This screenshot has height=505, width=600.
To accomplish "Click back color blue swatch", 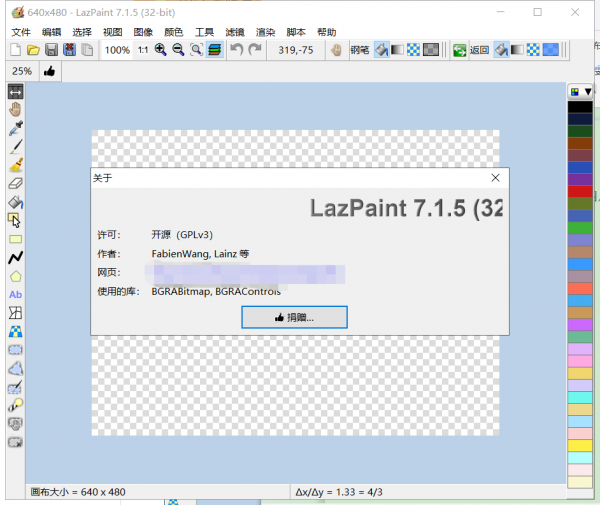I will [551, 50].
